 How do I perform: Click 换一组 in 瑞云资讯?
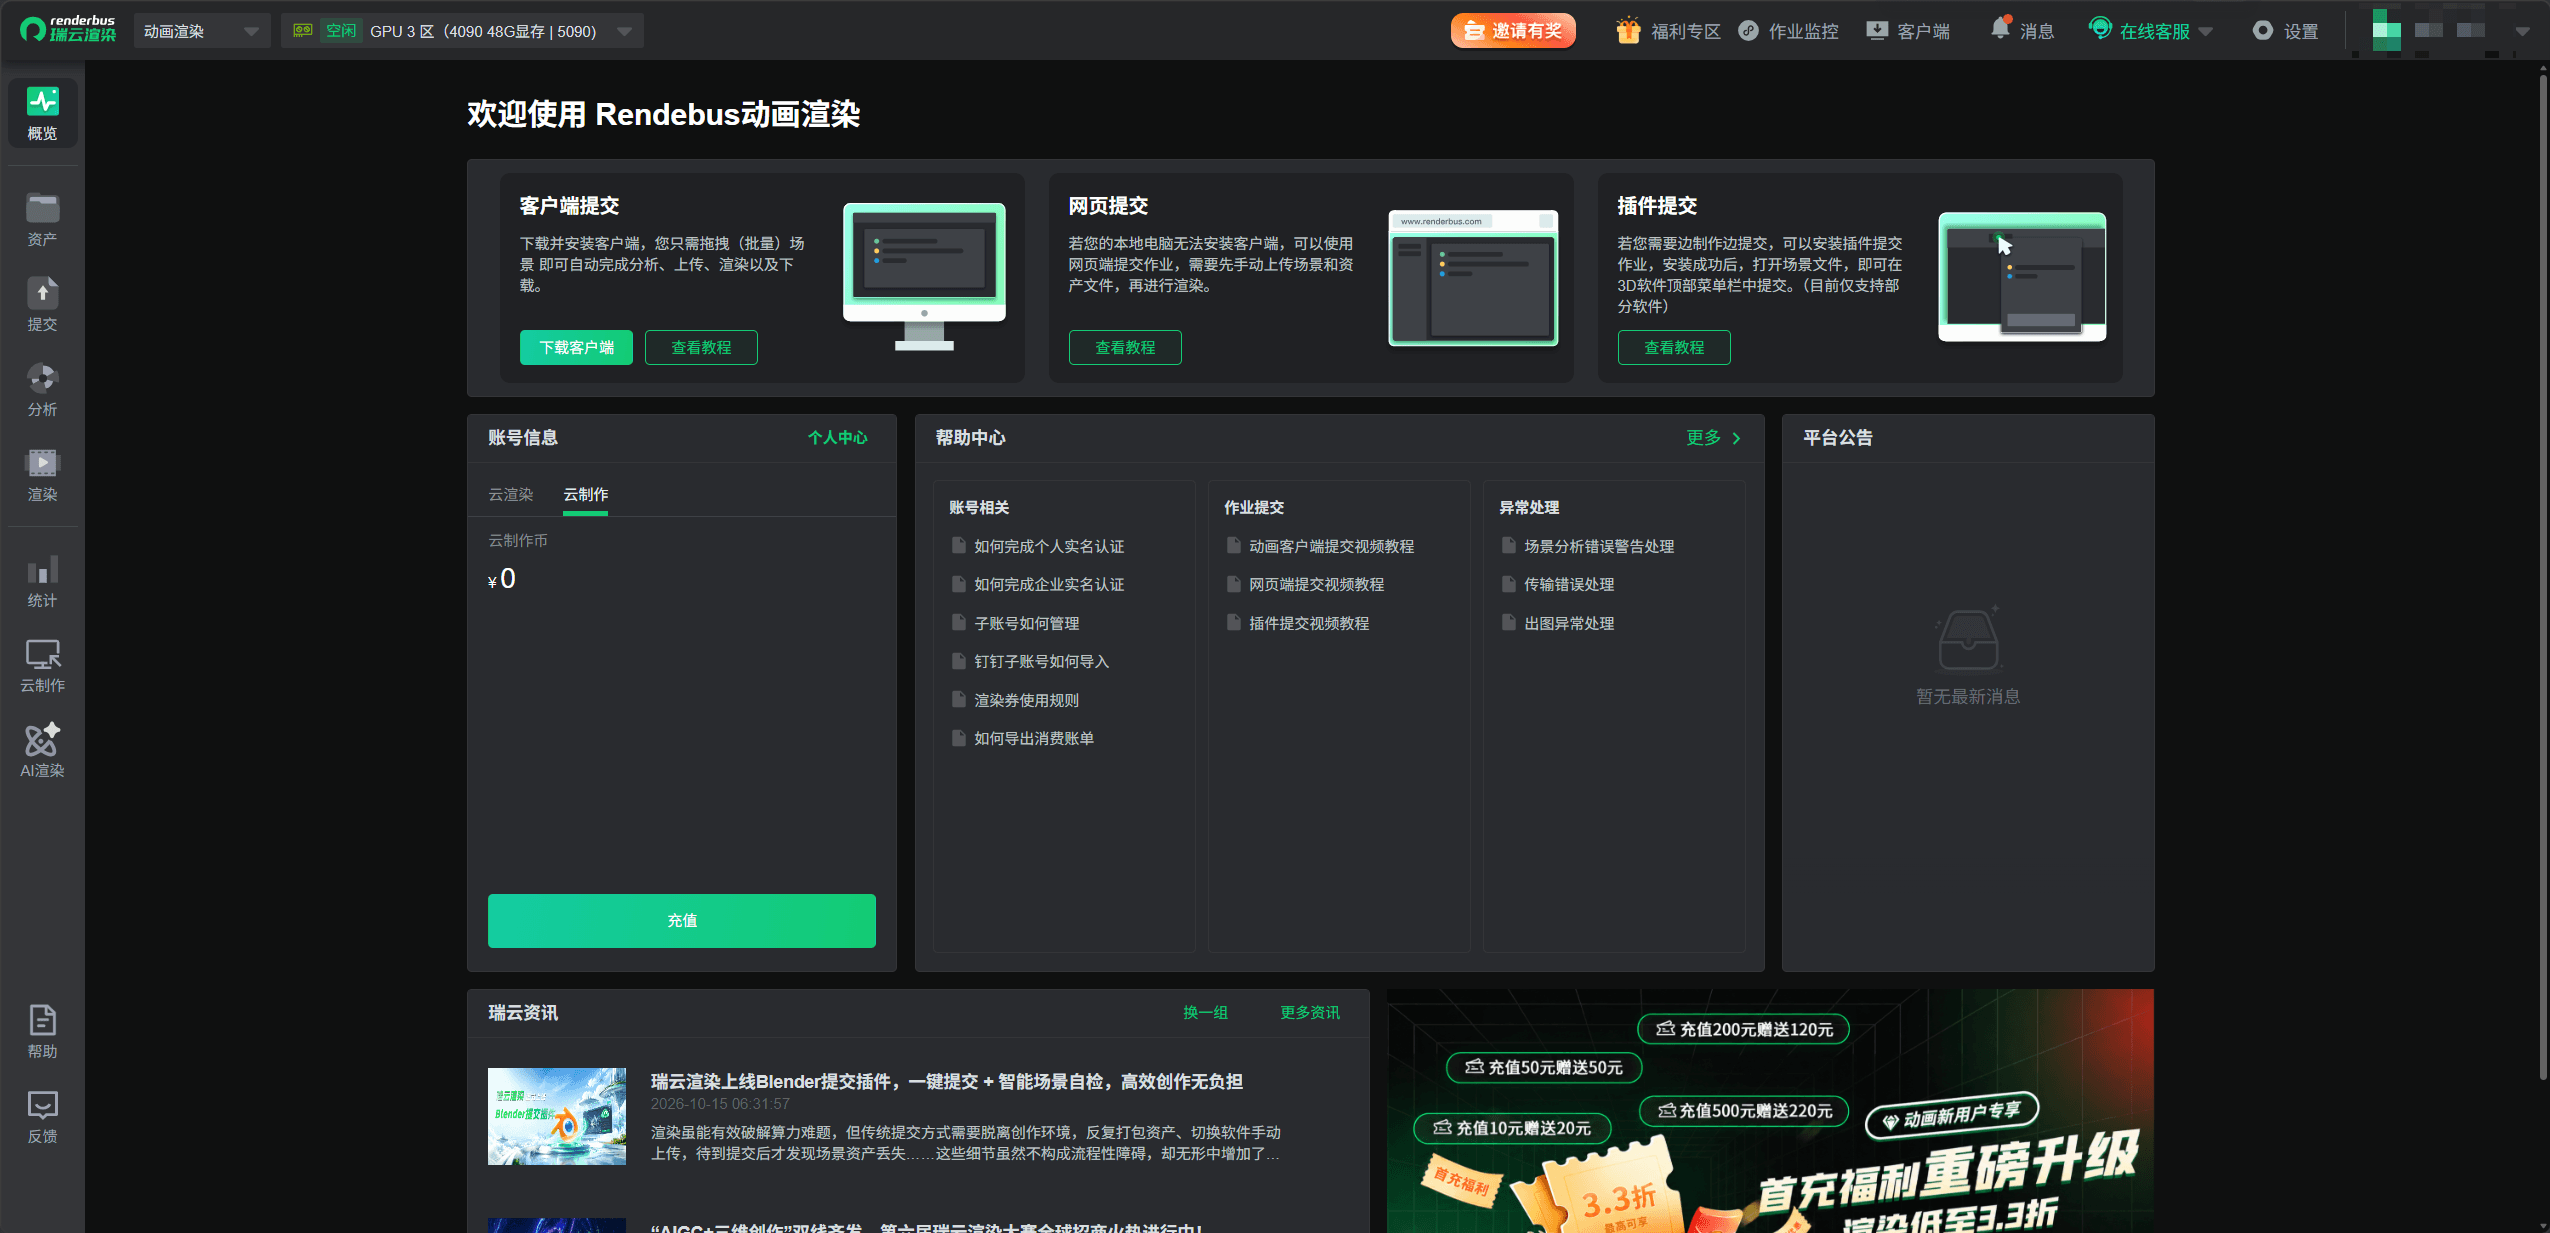pos(1205,1013)
